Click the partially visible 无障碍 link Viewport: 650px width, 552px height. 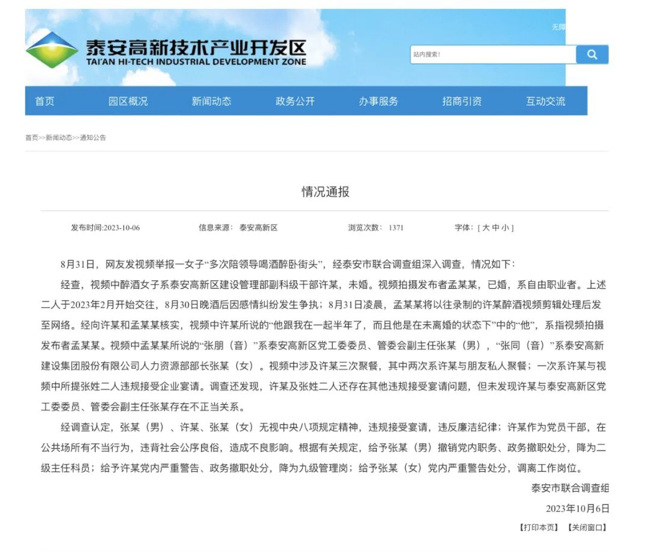[x=559, y=27]
